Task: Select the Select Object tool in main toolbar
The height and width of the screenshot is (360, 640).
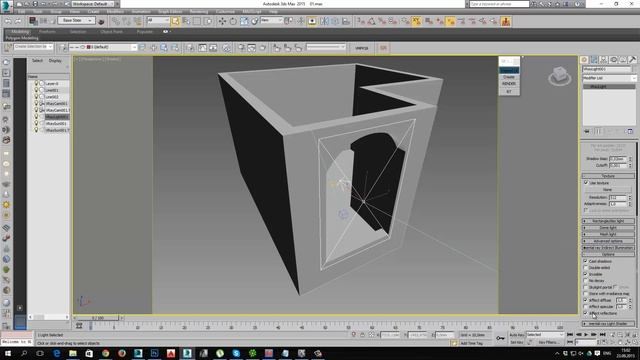Action: (175, 21)
